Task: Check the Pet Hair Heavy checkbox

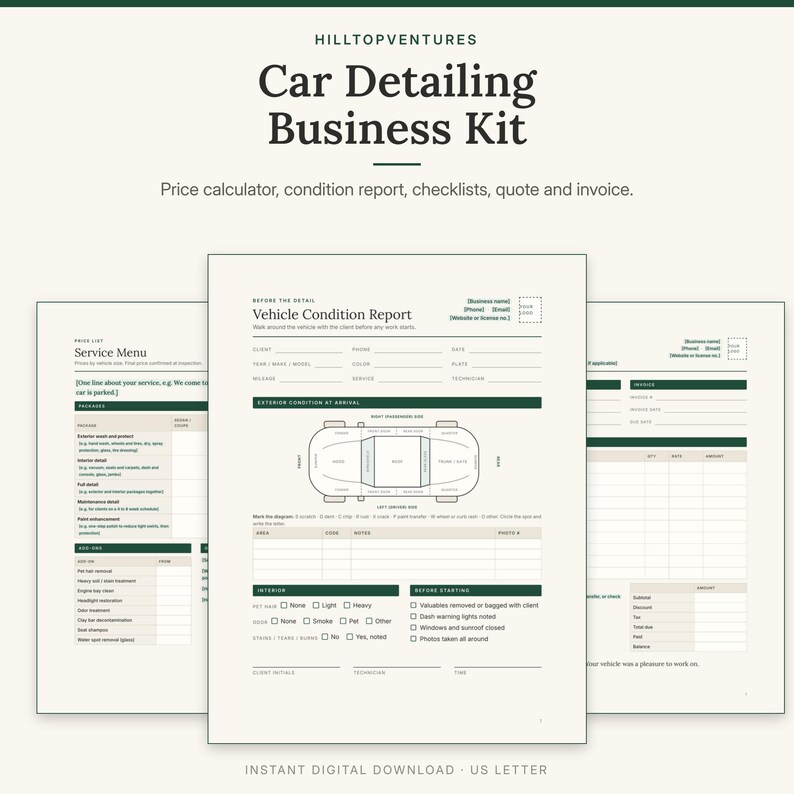Action: point(347,605)
